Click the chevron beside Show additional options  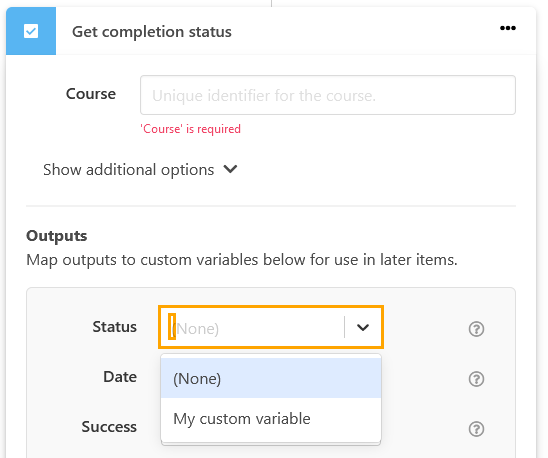coord(230,169)
